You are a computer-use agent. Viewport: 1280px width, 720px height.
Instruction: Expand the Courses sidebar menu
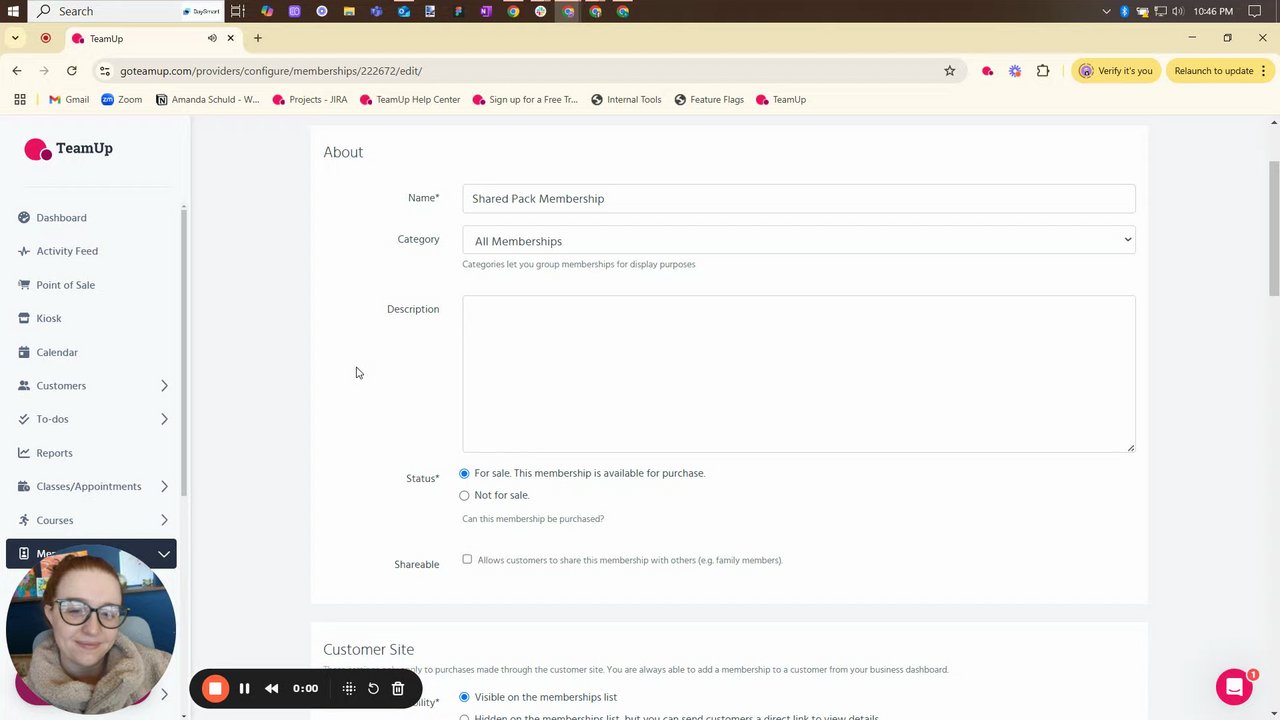[x=164, y=520]
